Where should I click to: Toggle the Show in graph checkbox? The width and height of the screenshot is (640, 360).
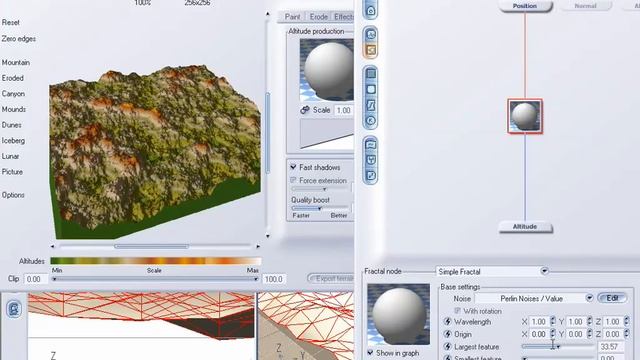[x=370, y=353]
